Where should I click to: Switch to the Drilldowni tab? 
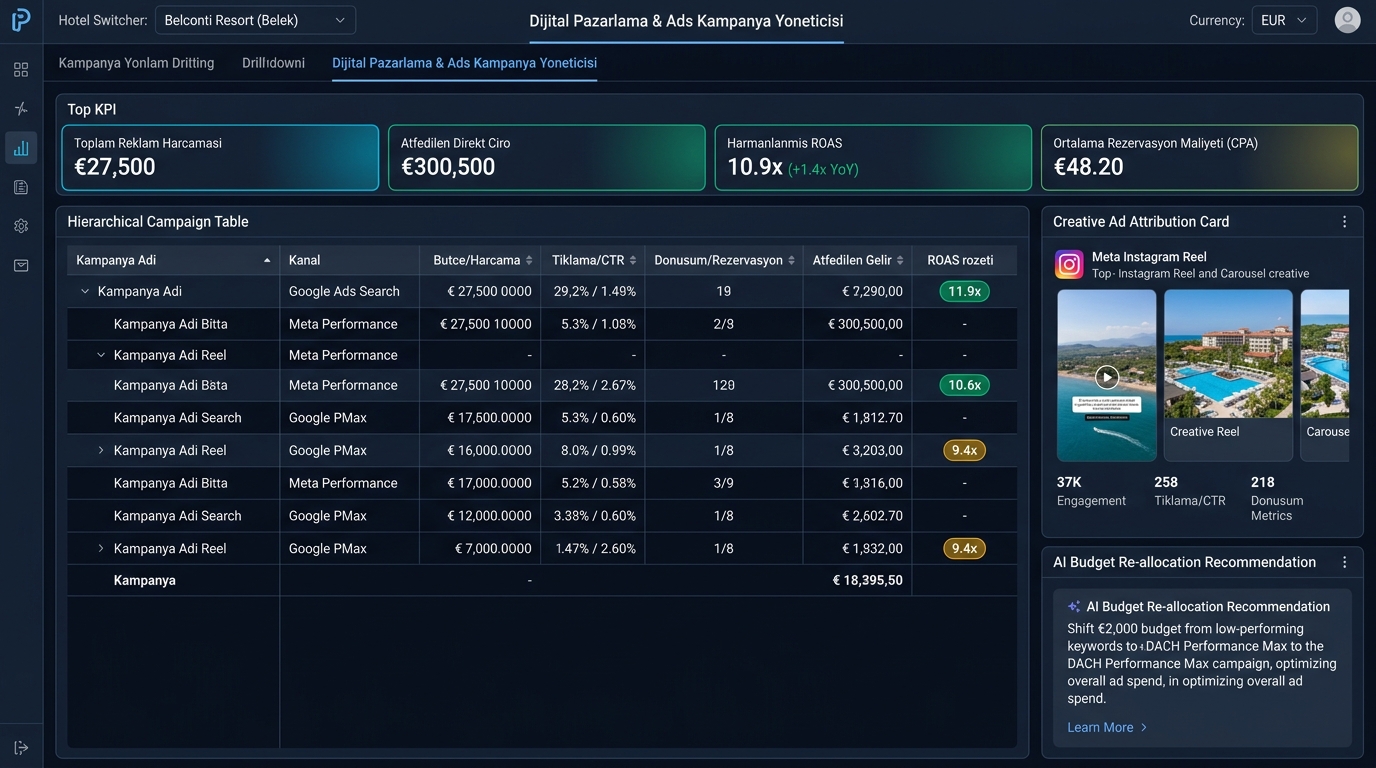click(273, 63)
